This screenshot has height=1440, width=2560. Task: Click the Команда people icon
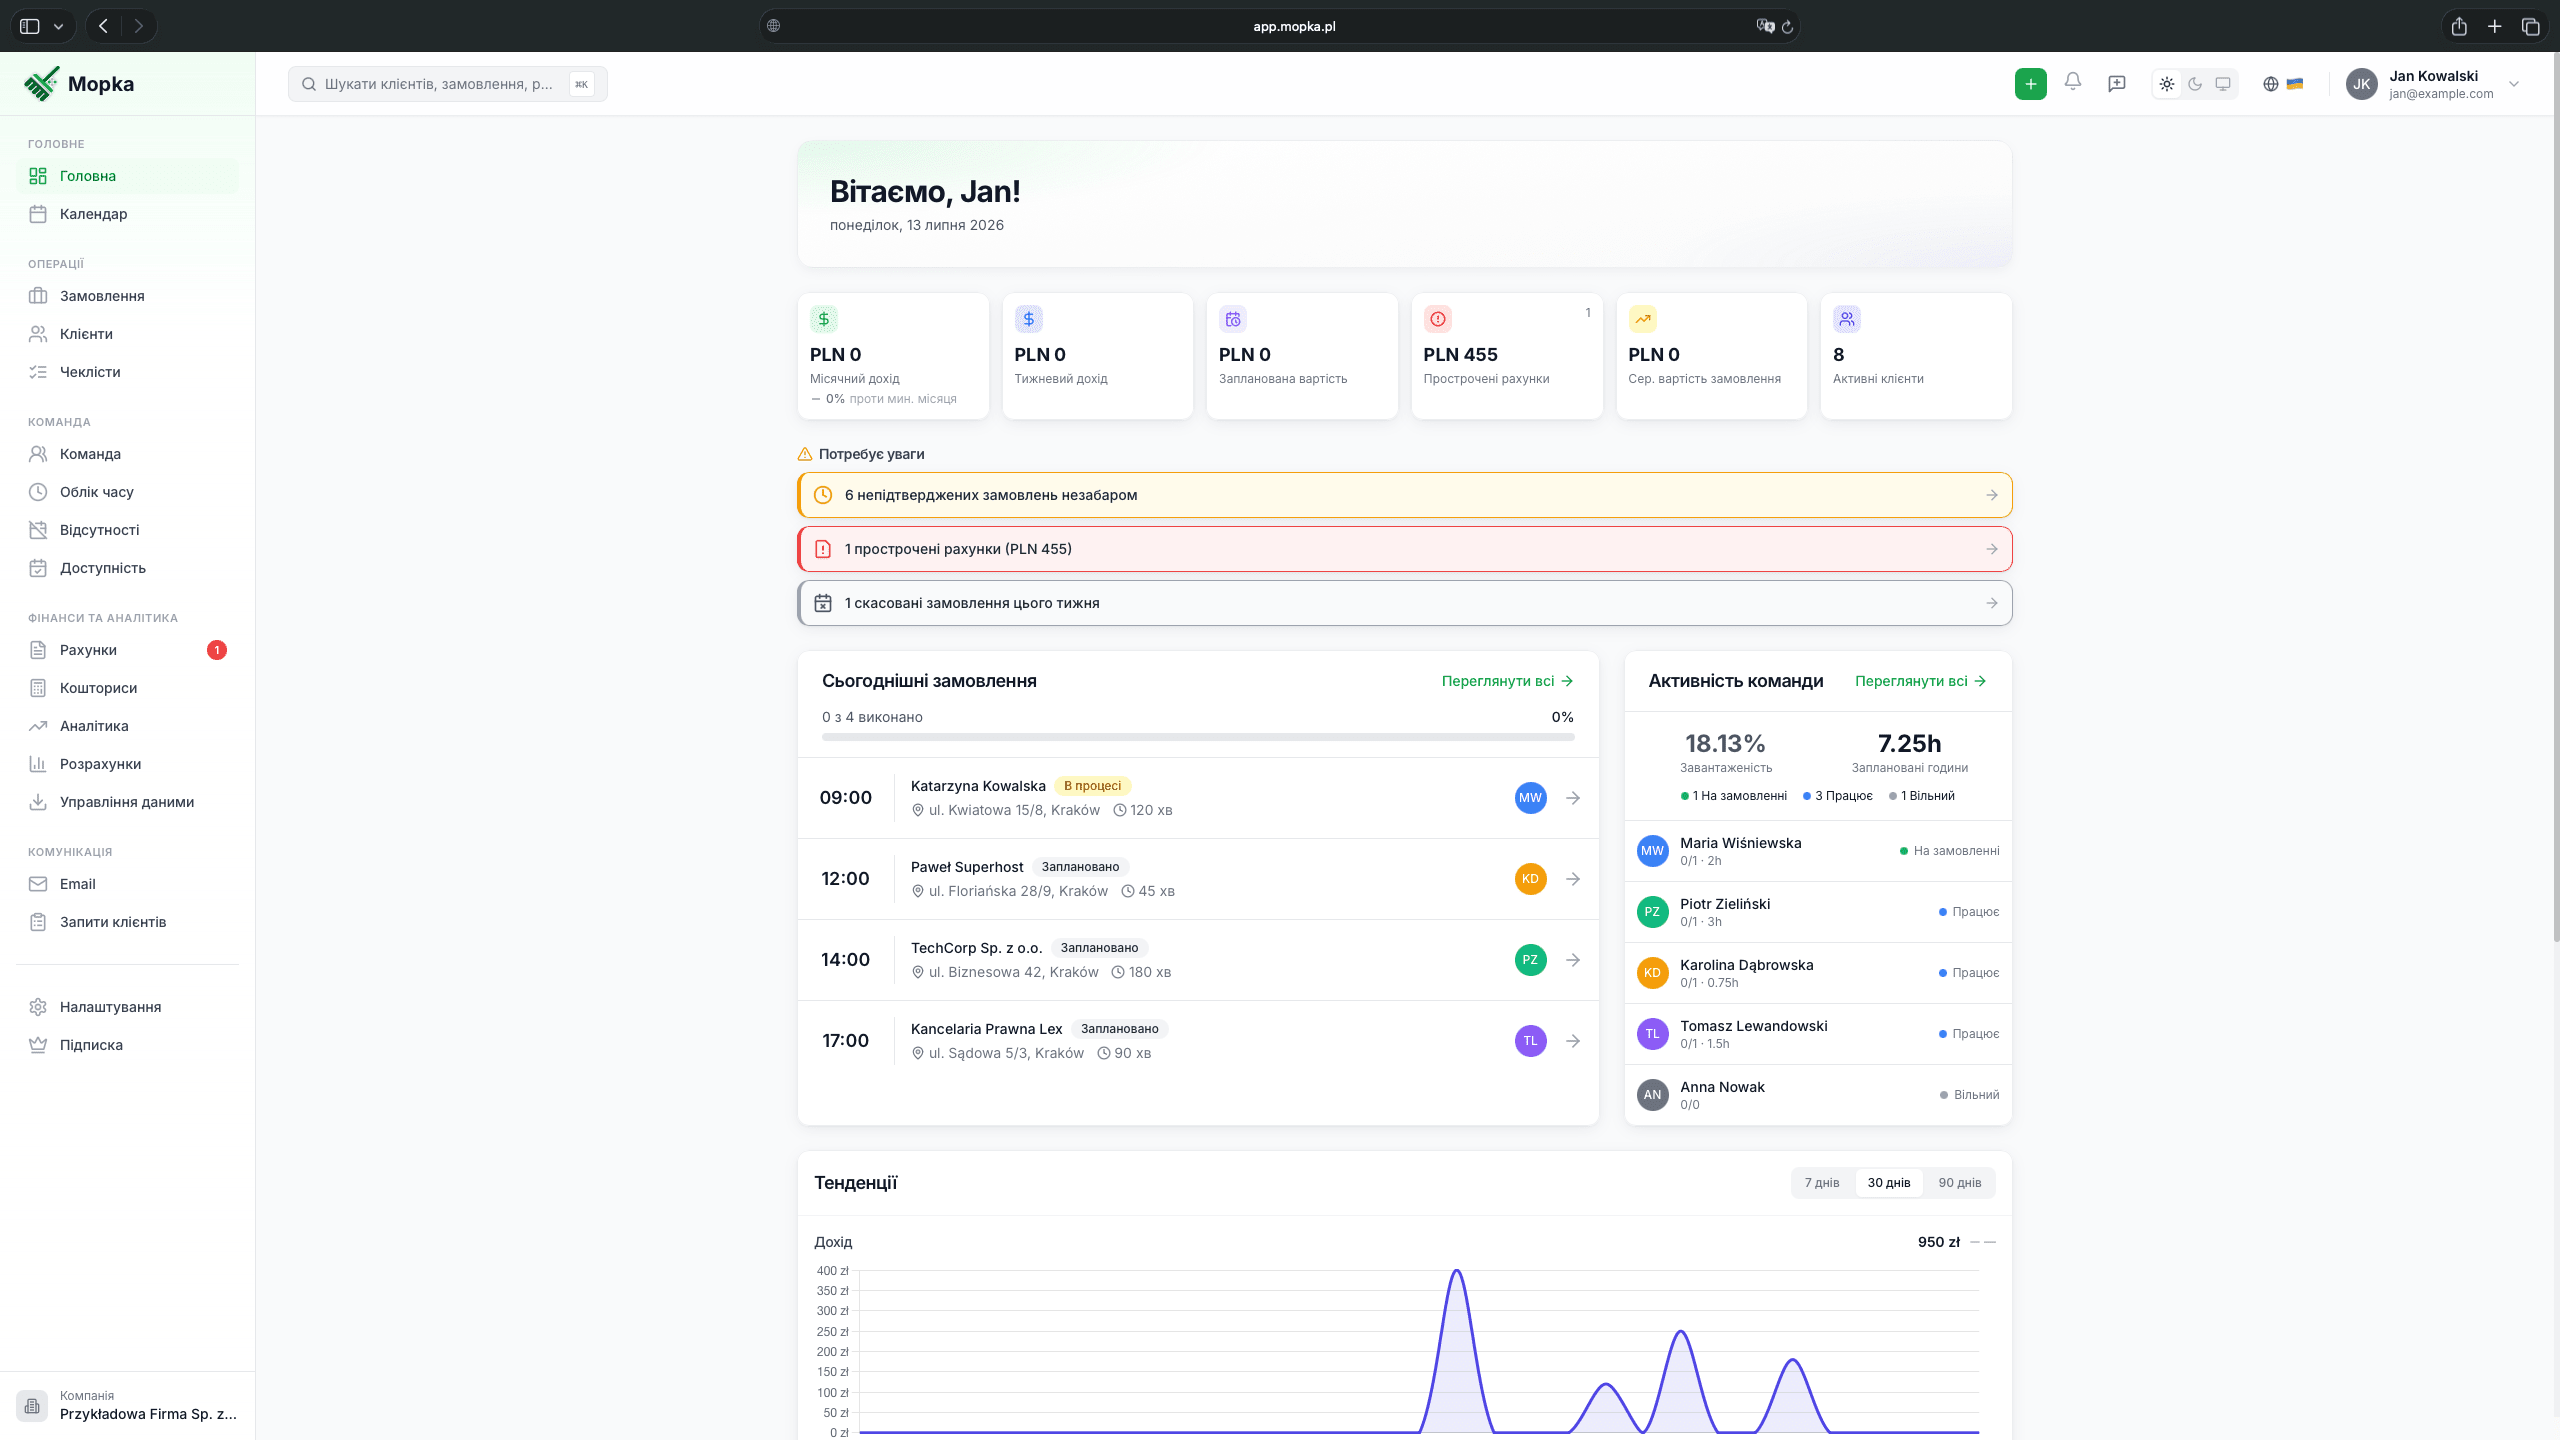[38, 454]
